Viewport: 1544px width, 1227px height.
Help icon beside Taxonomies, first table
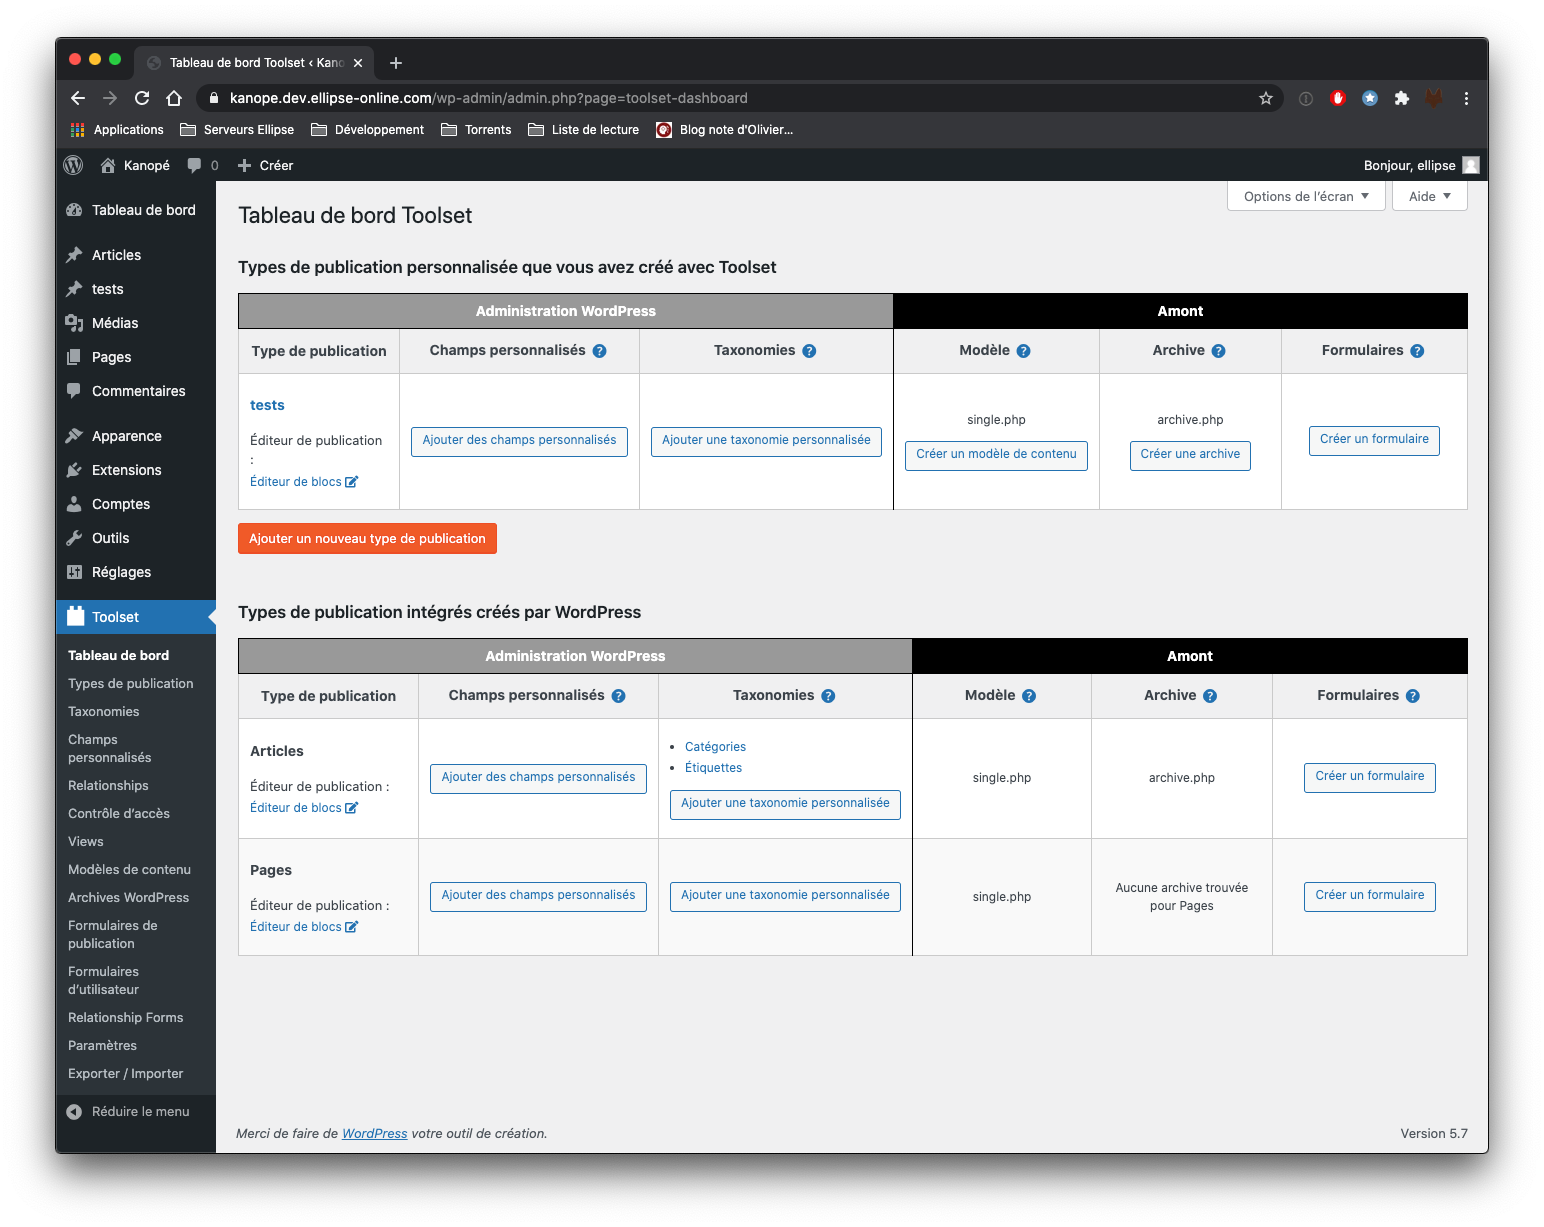(809, 351)
